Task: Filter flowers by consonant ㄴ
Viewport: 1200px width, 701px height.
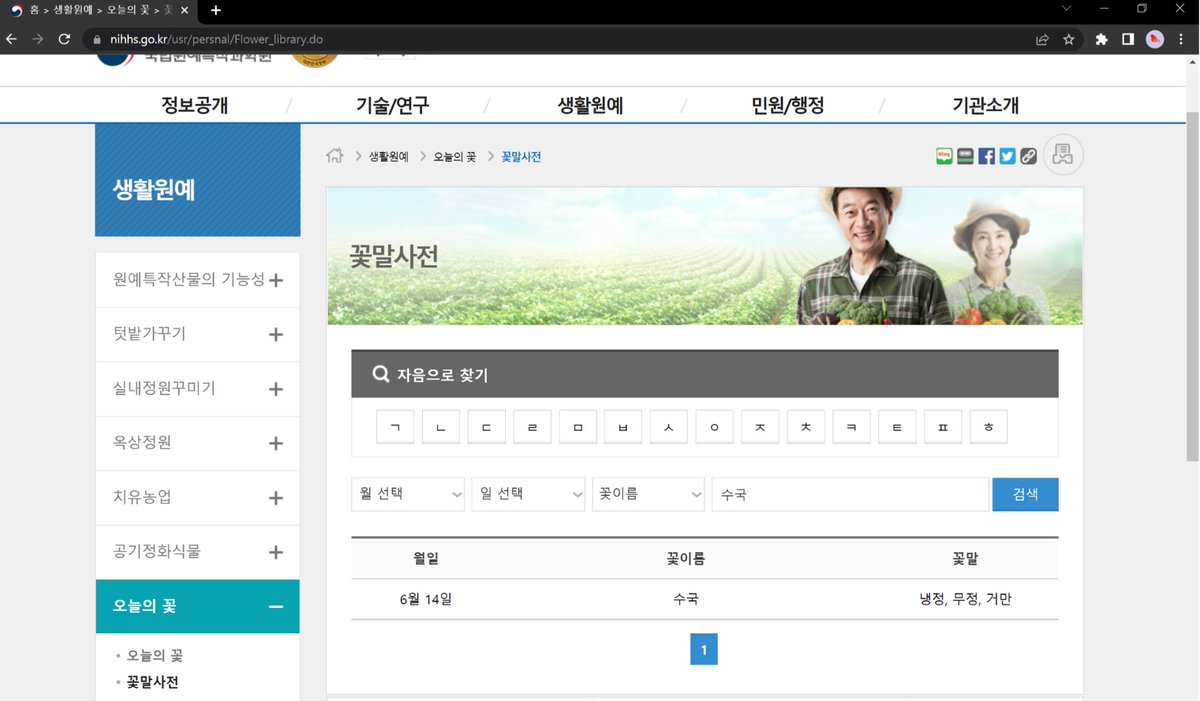Action: tap(441, 427)
